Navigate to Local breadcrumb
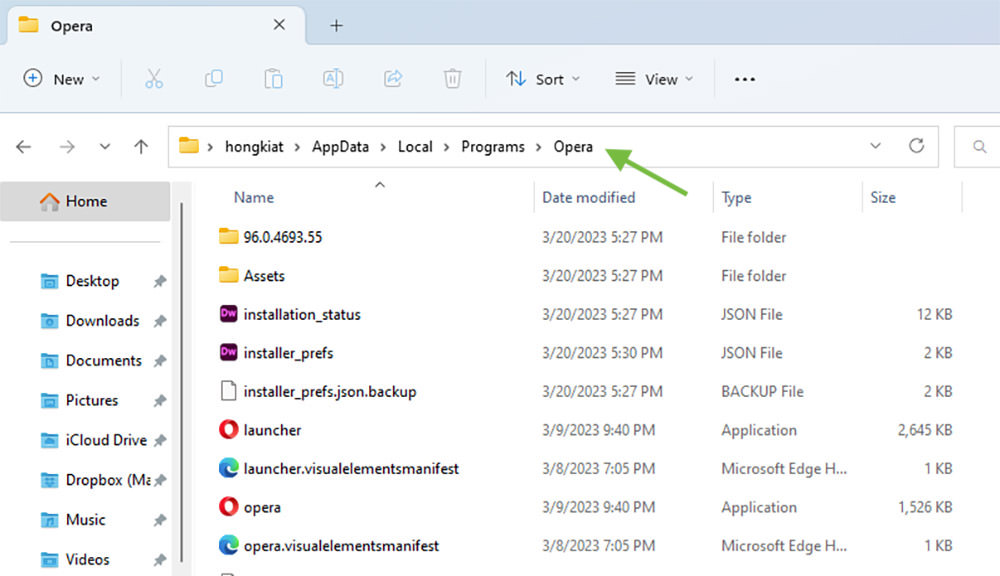 [x=415, y=147]
